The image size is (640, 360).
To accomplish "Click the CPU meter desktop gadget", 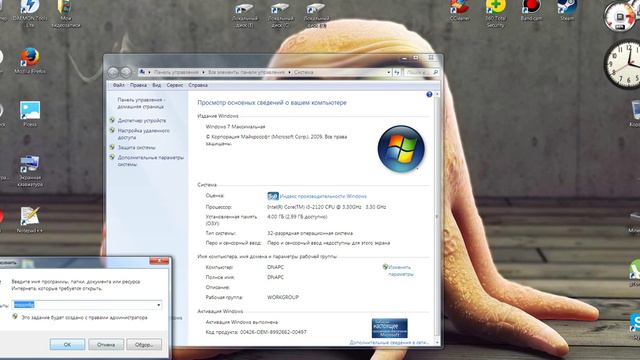I will coord(621,16).
